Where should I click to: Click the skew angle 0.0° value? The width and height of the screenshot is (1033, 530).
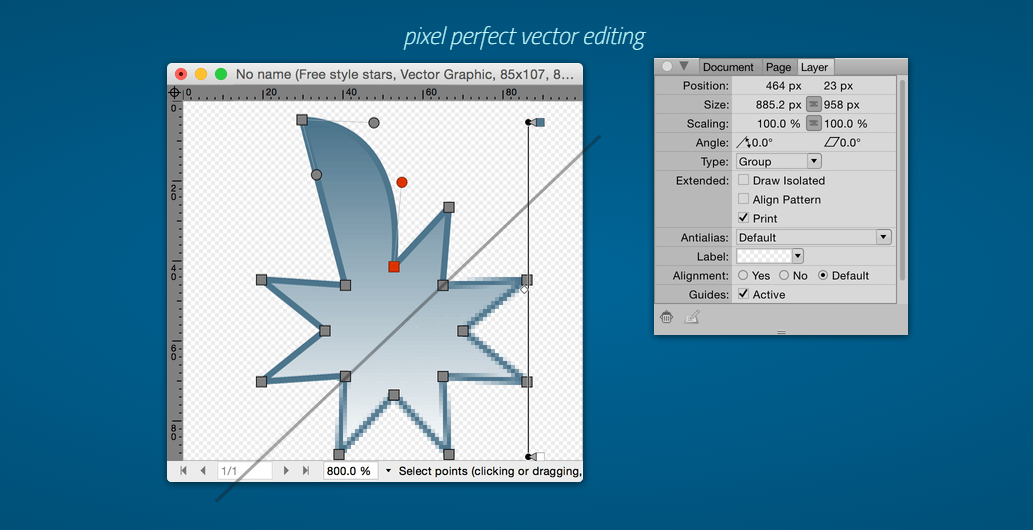pyautogui.click(x=851, y=142)
